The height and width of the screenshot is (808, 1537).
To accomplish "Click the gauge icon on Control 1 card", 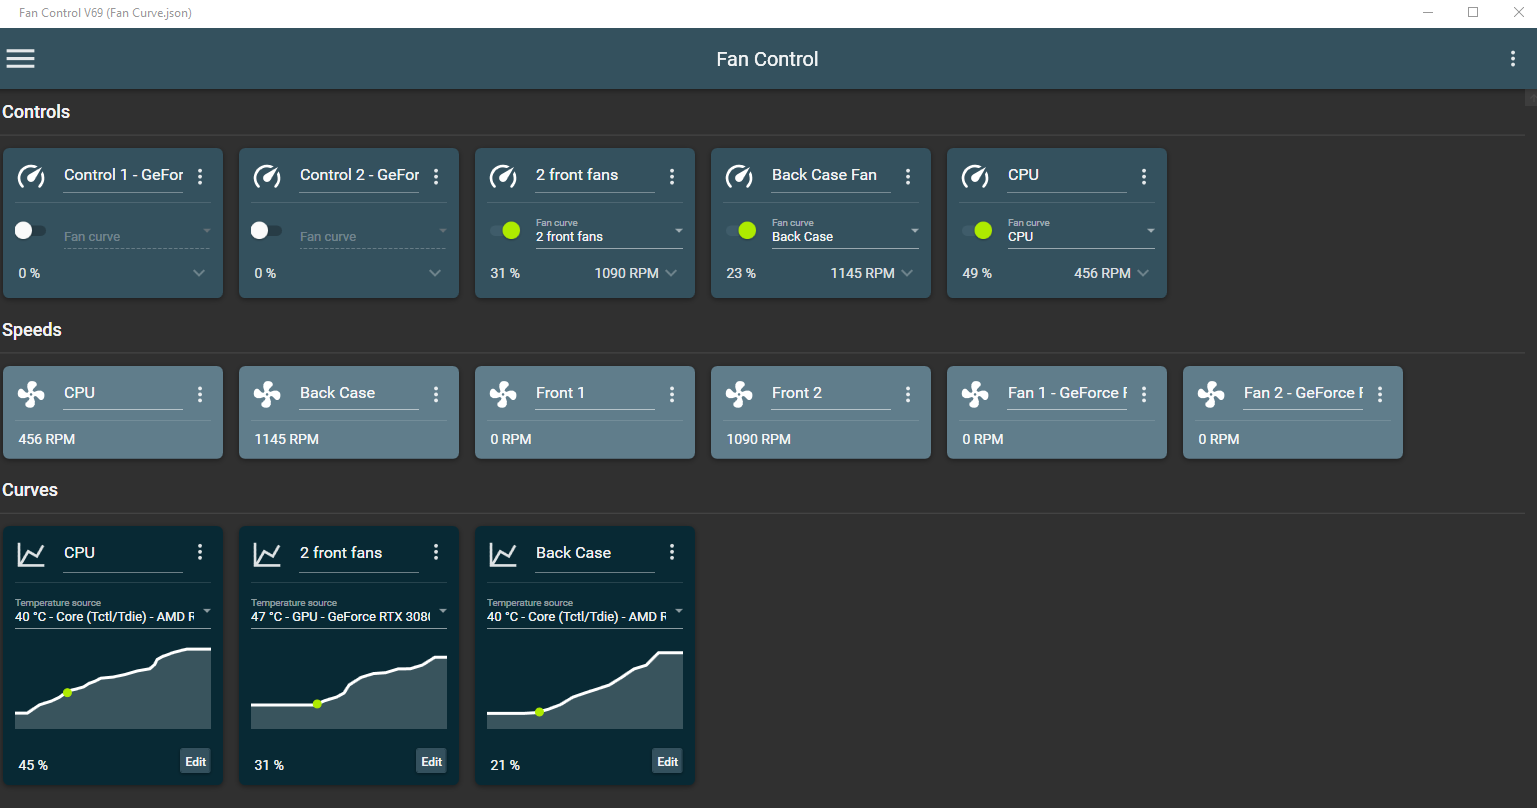I will [32, 176].
